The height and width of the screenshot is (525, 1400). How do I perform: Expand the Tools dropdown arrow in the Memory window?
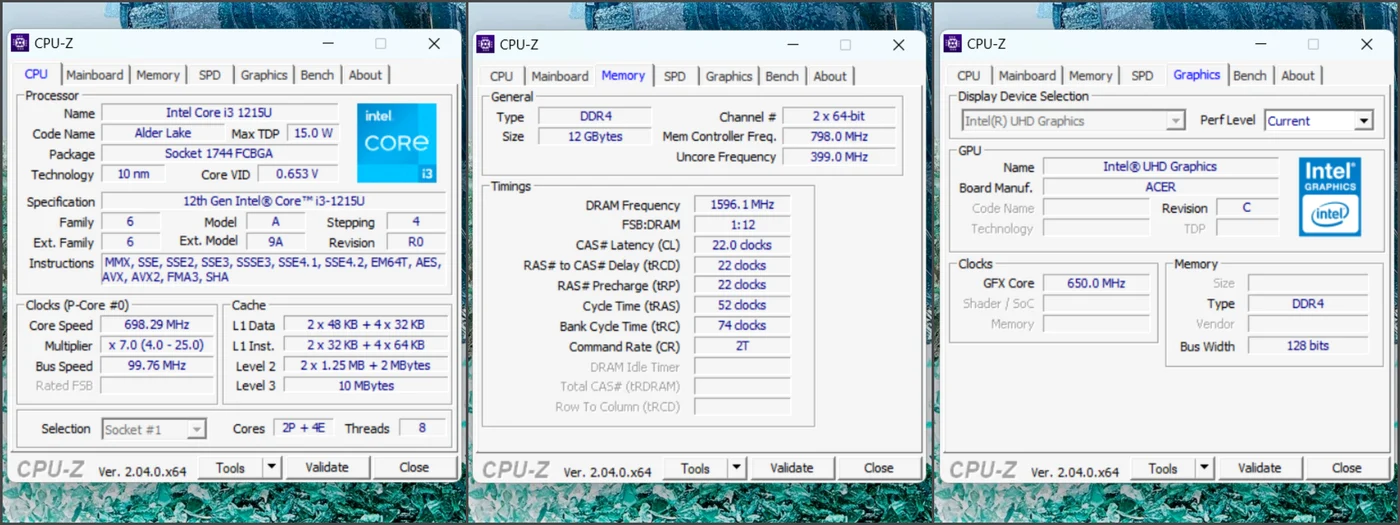737,468
